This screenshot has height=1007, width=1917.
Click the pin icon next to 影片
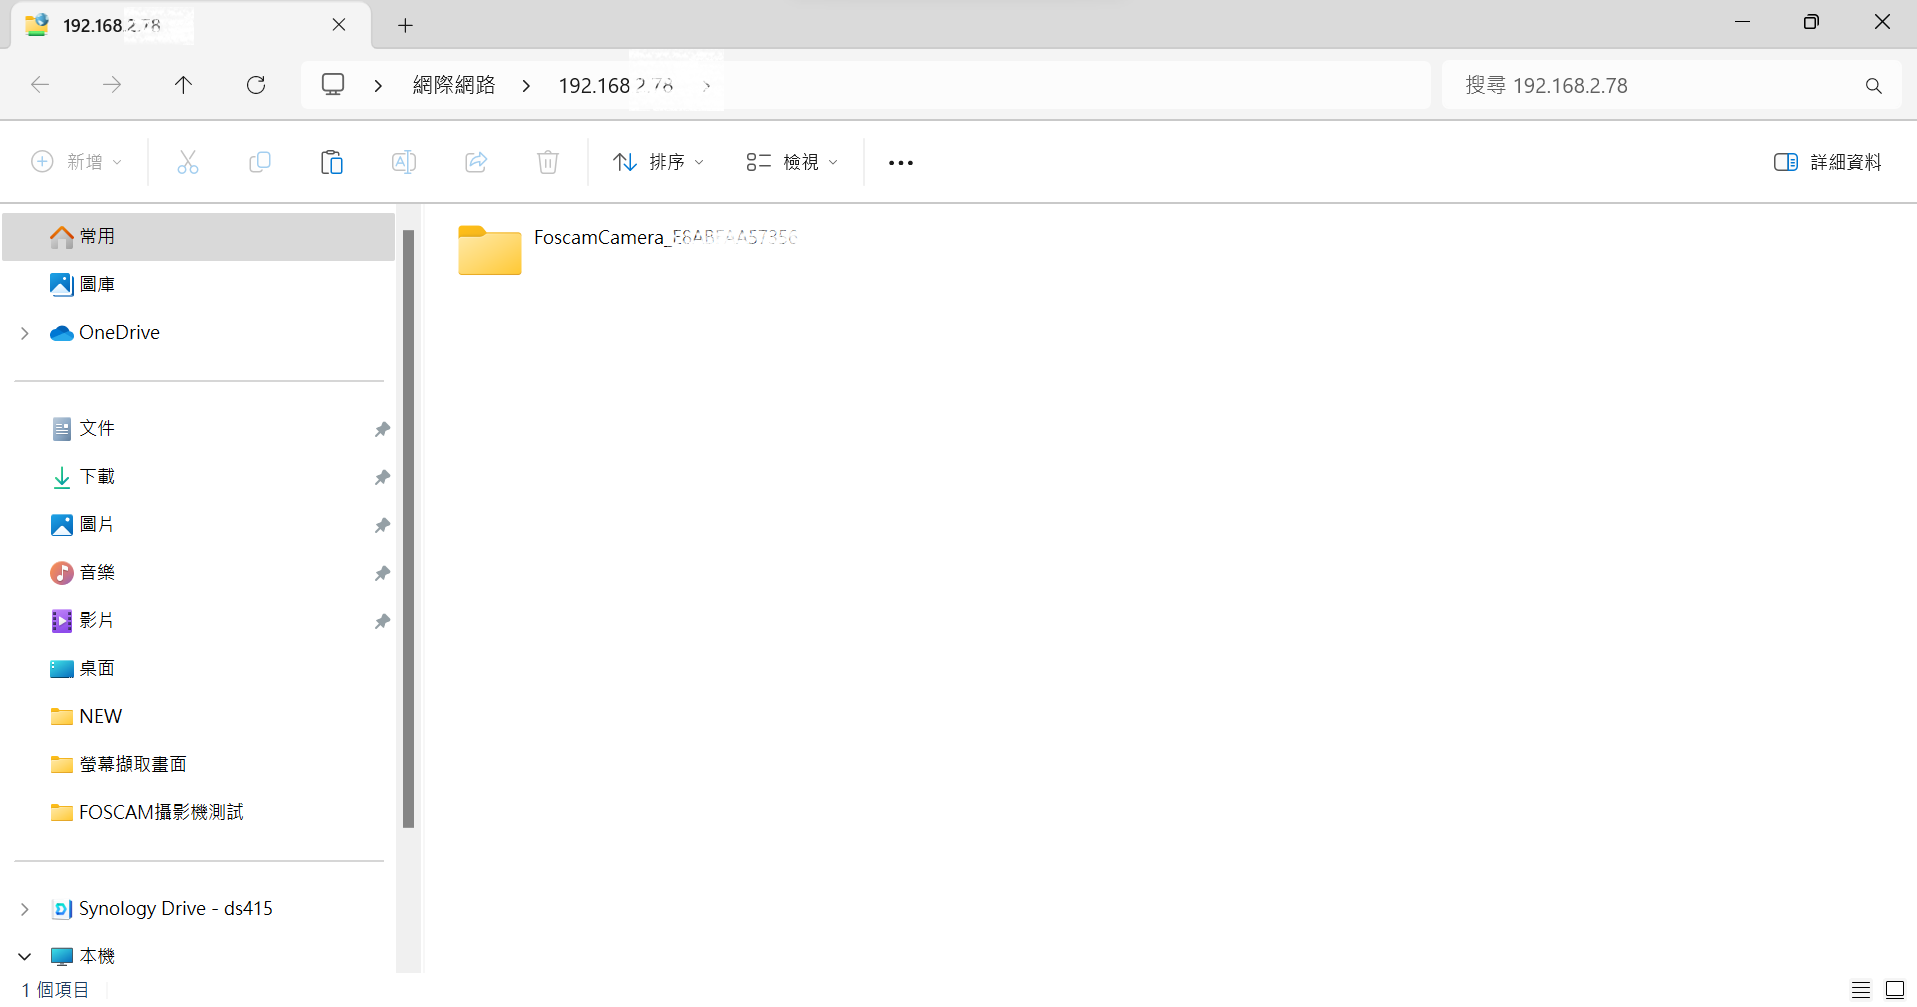[382, 621]
